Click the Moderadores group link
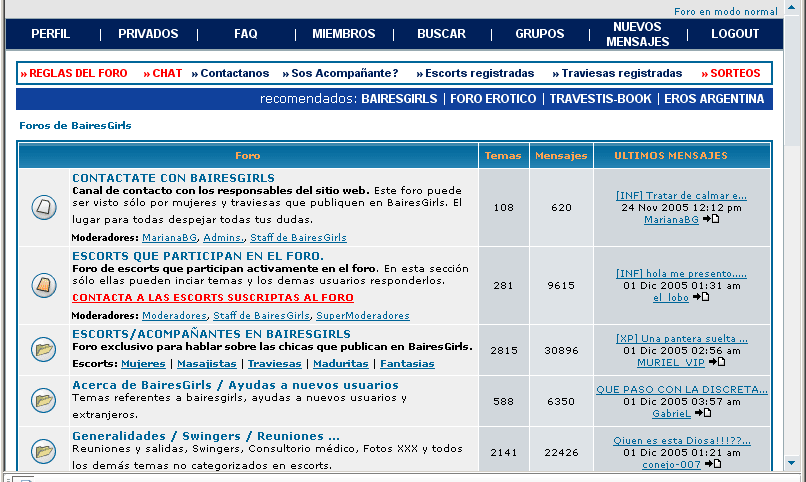The height and width of the screenshot is (482, 806). 174,316
